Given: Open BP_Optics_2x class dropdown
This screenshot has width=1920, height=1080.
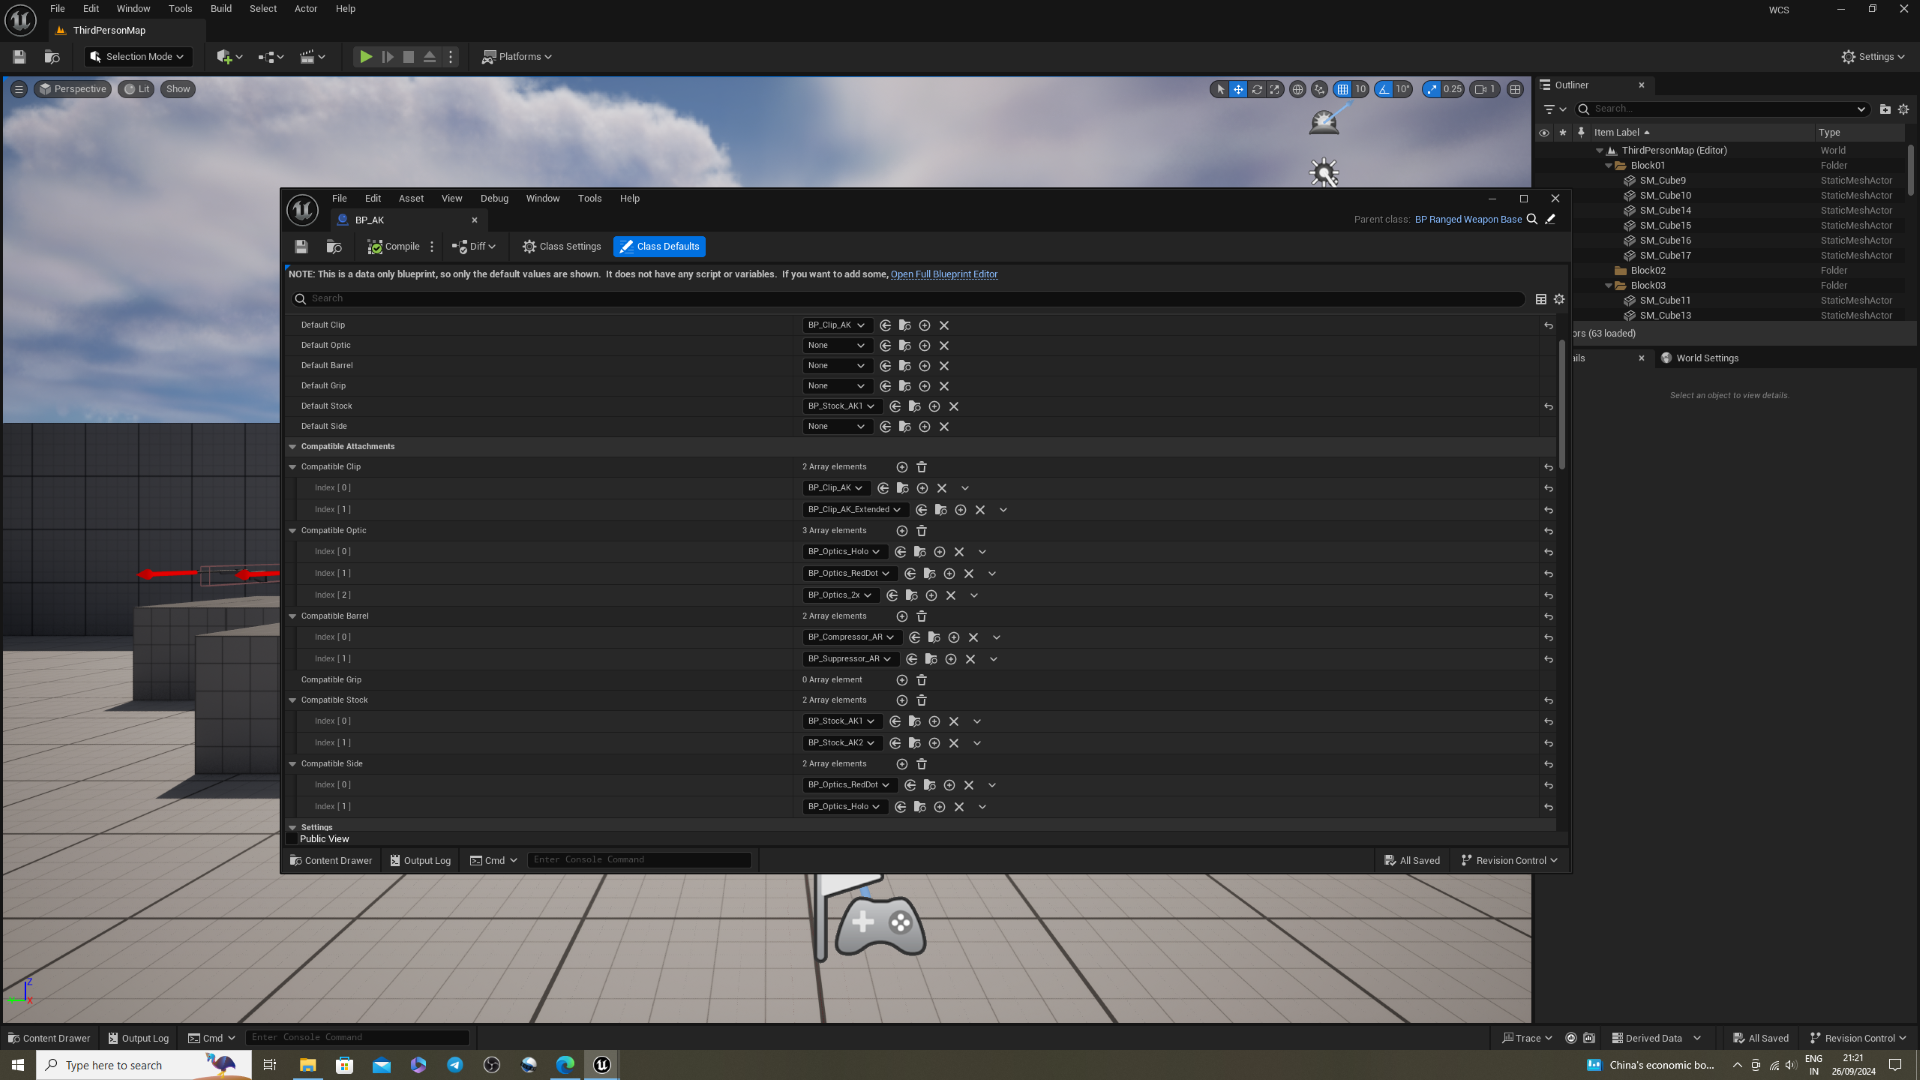Looking at the screenshot, I should click(x=840, y=595).
